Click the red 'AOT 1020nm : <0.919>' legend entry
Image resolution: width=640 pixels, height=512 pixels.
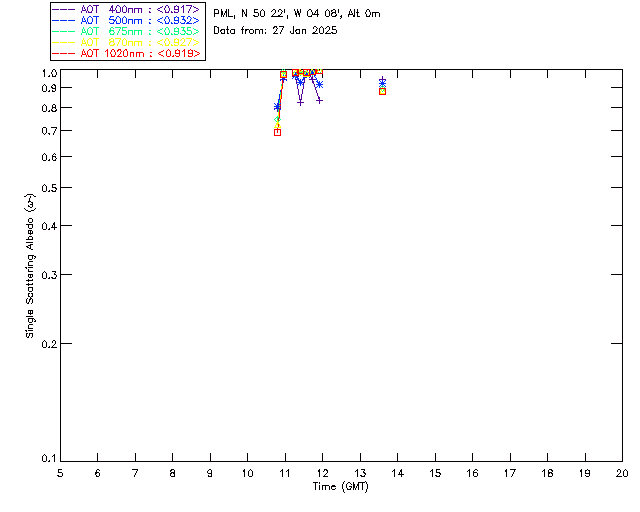[126, 53]
